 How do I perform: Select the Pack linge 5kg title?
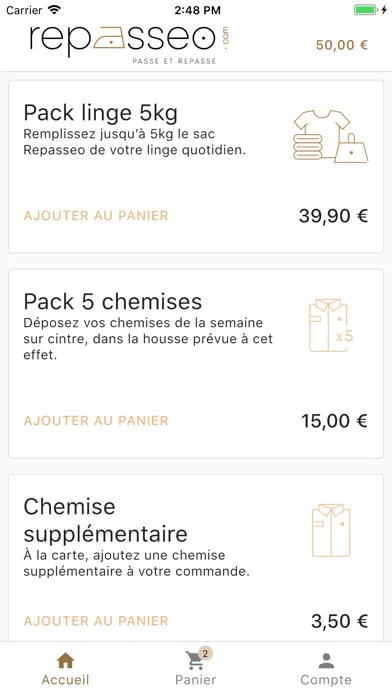(100, 113)
